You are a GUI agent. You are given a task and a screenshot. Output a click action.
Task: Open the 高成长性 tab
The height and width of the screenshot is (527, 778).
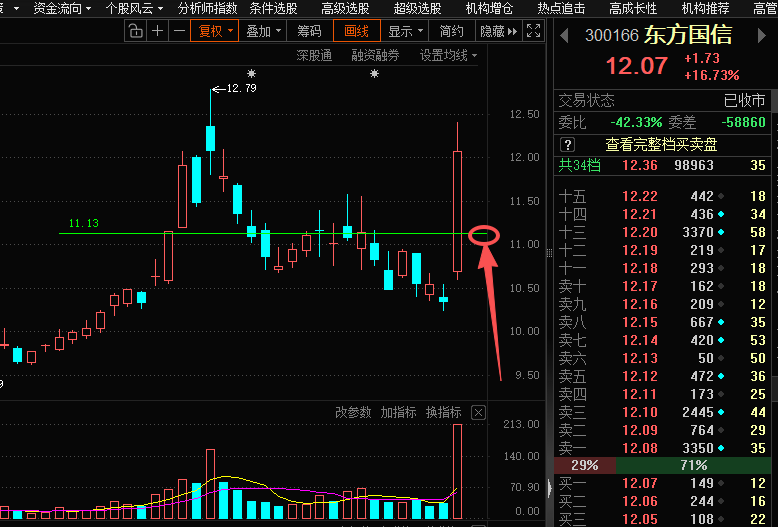point(633,8)
